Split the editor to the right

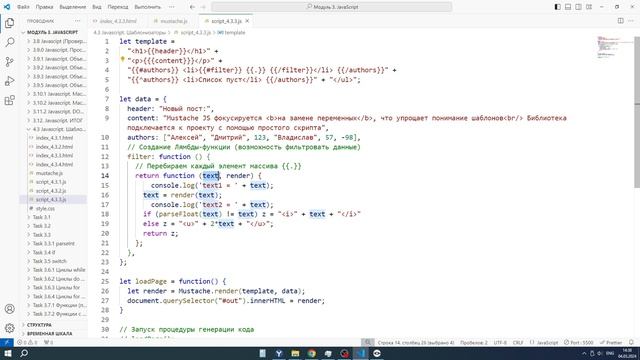point(620,21)
